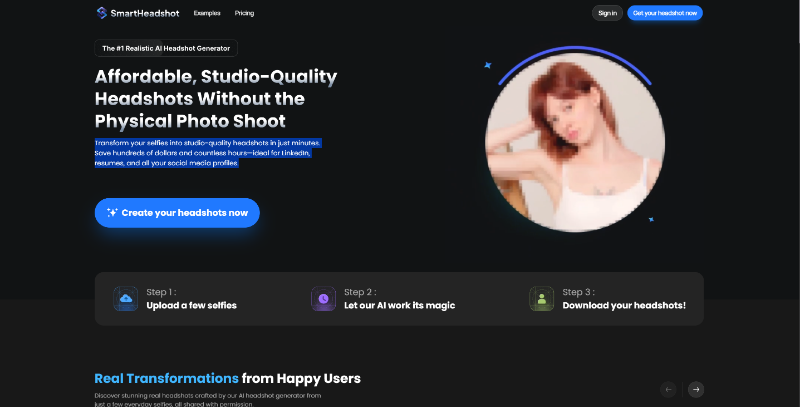The height and width of the screenshot is (407, 800).
Task: Click Get your headshot now button
Action: point(665,13)
